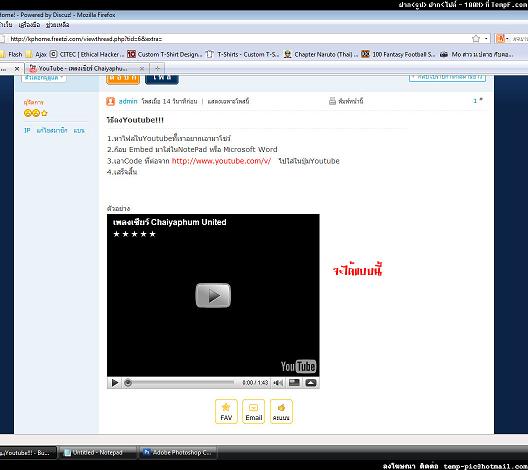Image resolution: width=528 pixels, height=470 pixels.
Task: Click the video title Chaiyaphum United
Action: coord(170,222)
